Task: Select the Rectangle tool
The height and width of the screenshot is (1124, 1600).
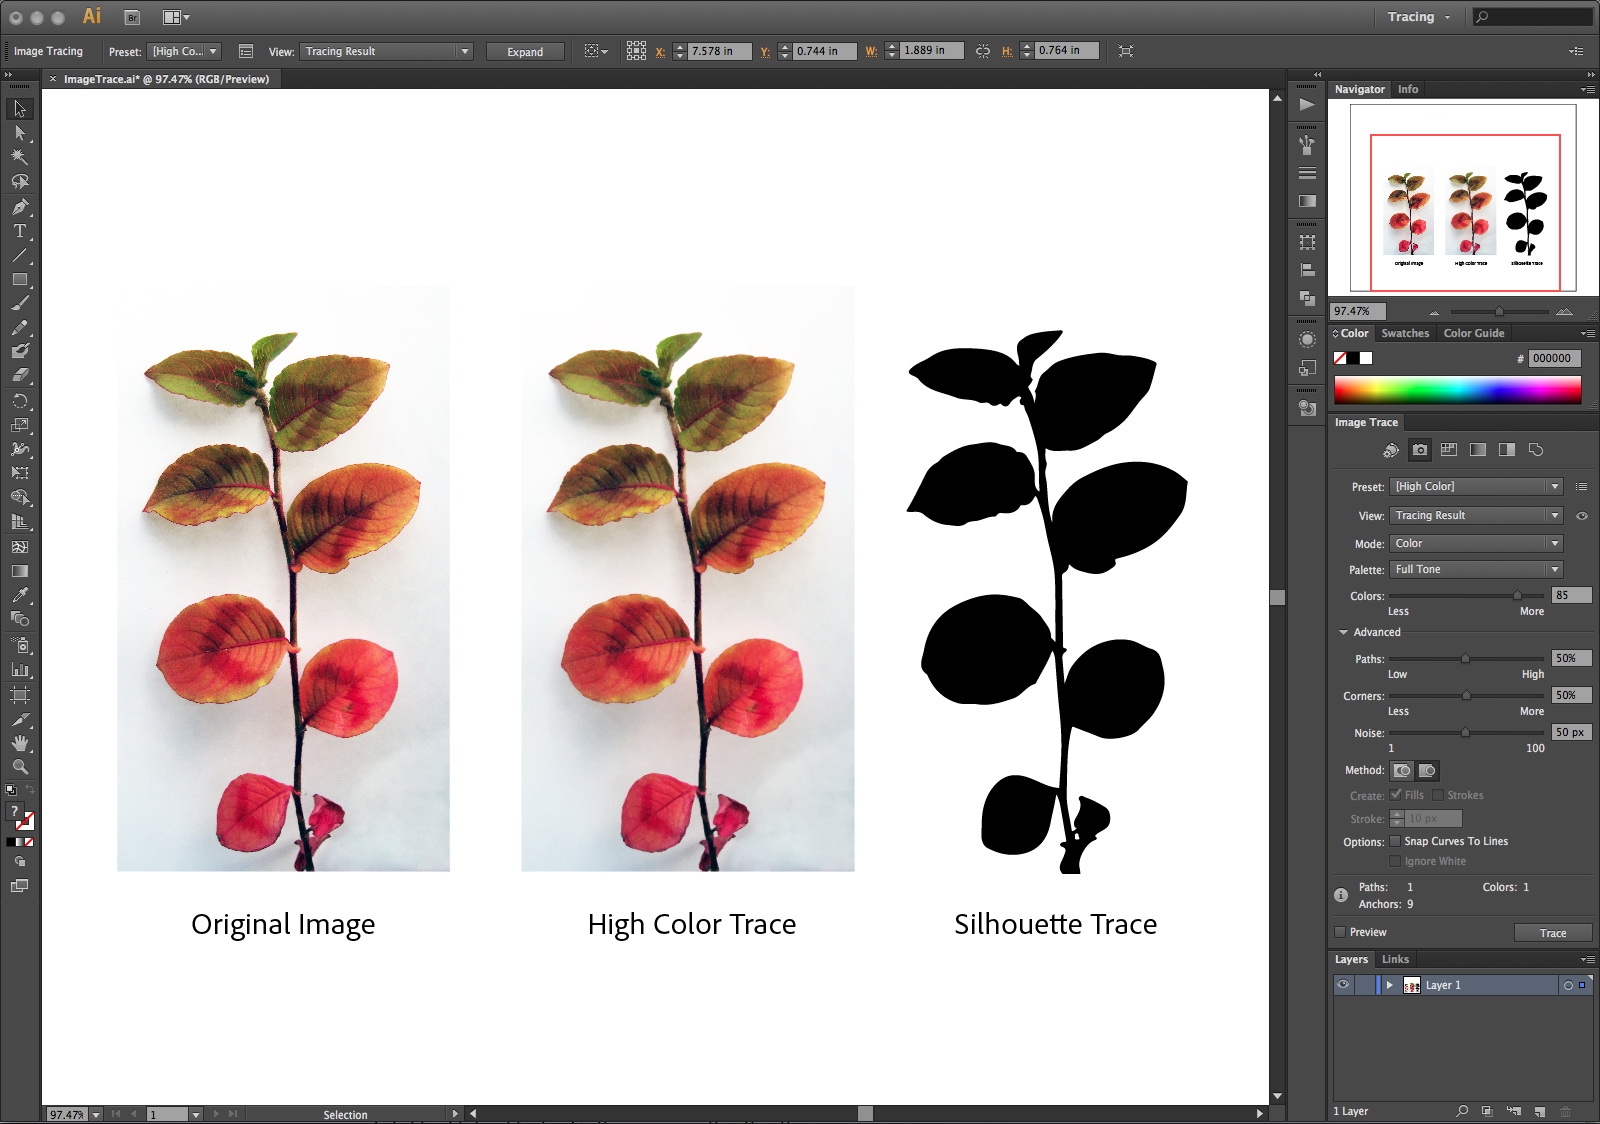Action: click(19, 280)
